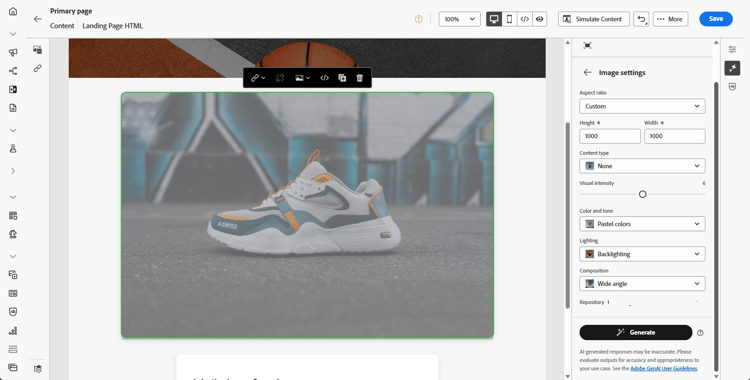Open the settings sliders icon on right rail
This screenshot has width=750, height=380.
pos(732,49)
